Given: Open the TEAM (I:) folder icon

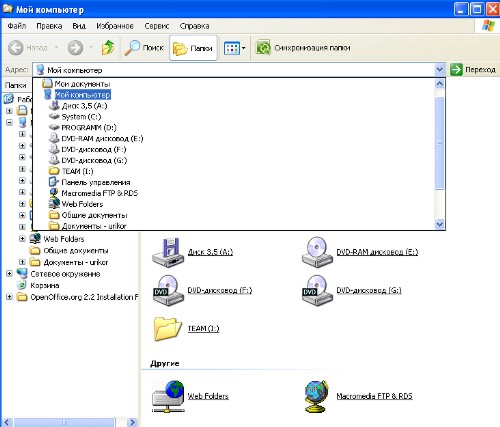Looking at the screenshot, I should point(167,329).
